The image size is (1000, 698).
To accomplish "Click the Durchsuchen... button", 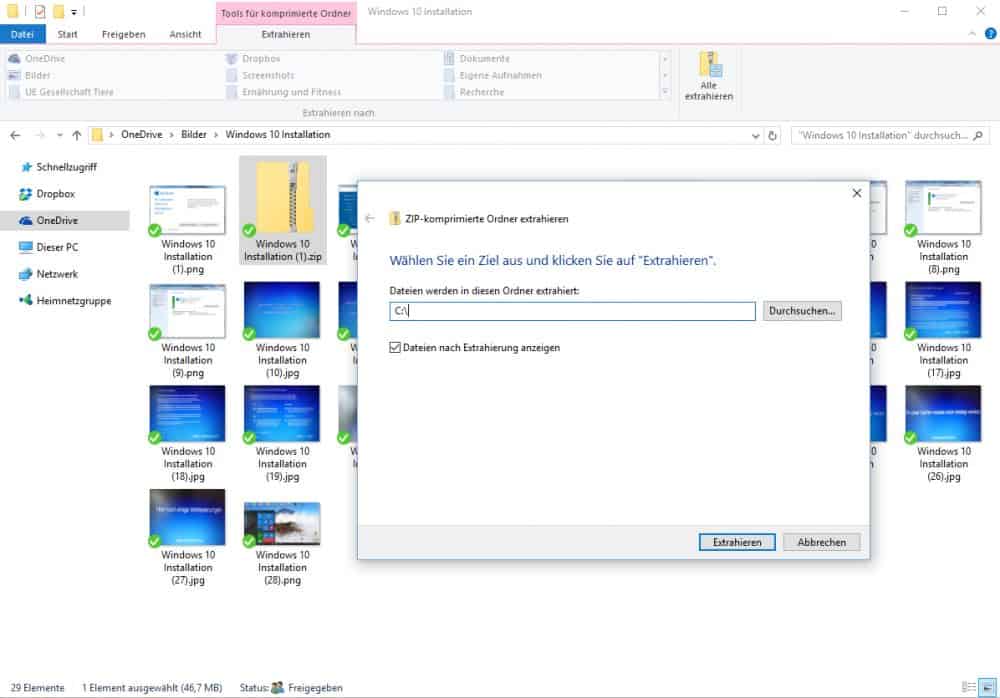I will 802,311.
